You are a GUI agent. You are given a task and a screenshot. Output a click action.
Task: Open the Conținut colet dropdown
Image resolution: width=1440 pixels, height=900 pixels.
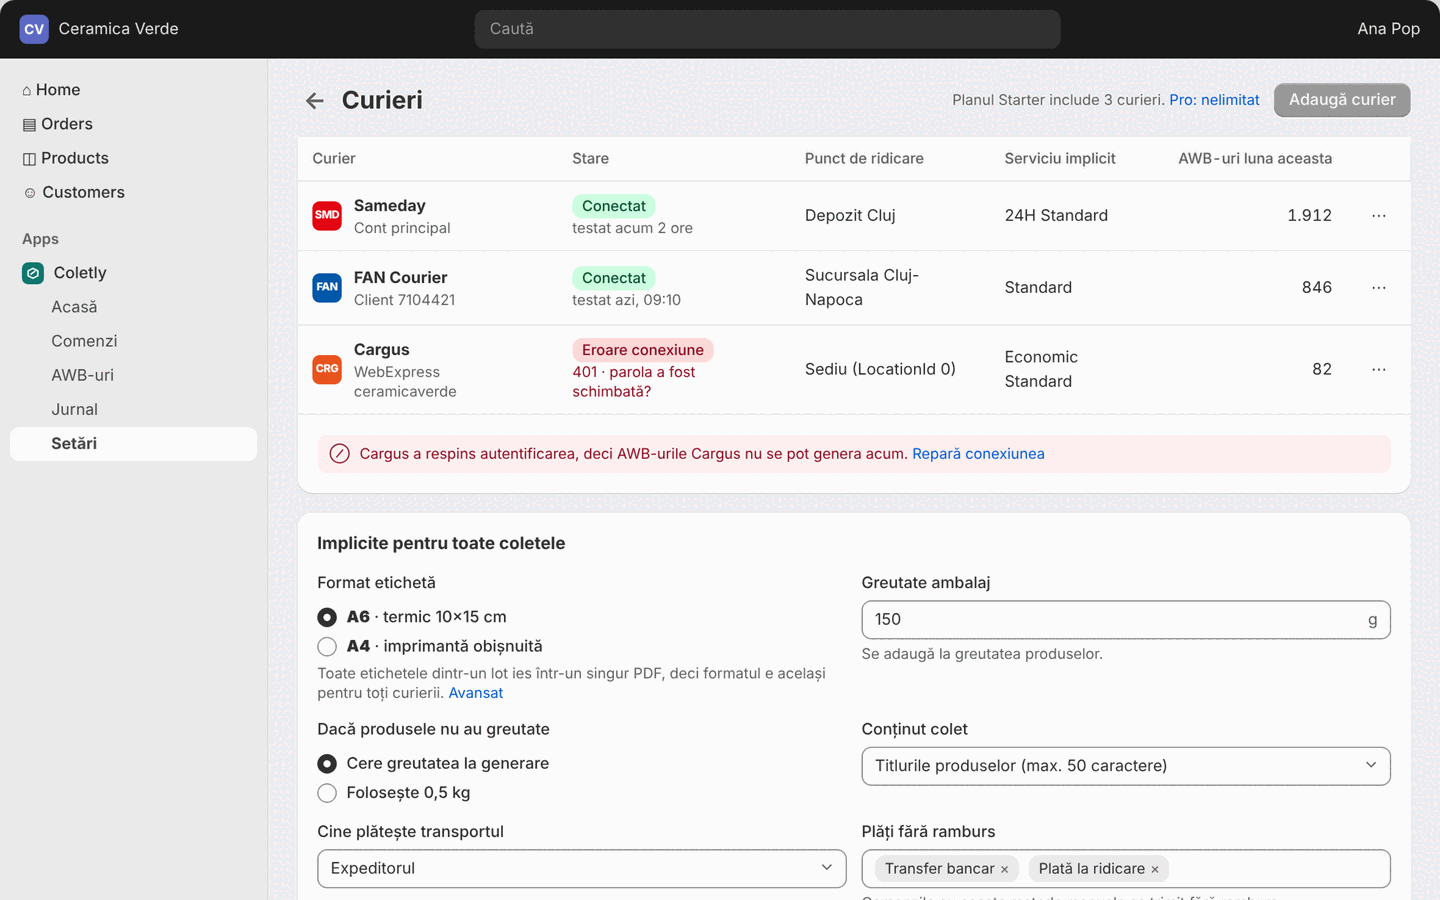pyautogui.click(x=1126, y=766)
